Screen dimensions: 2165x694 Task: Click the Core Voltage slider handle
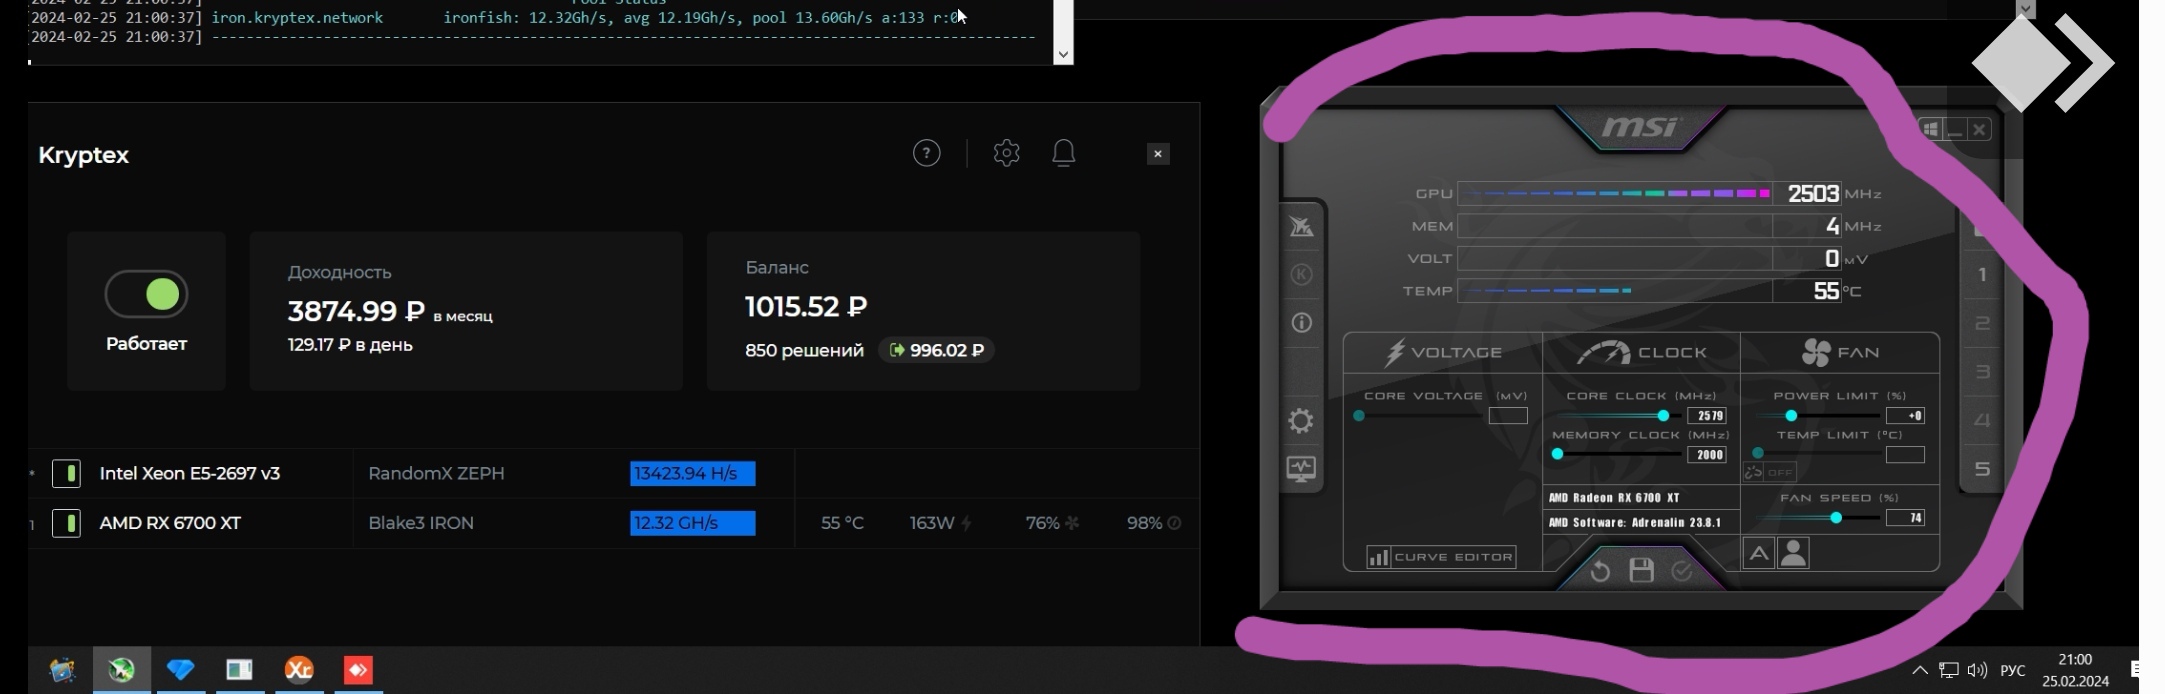pos(1359,416)
